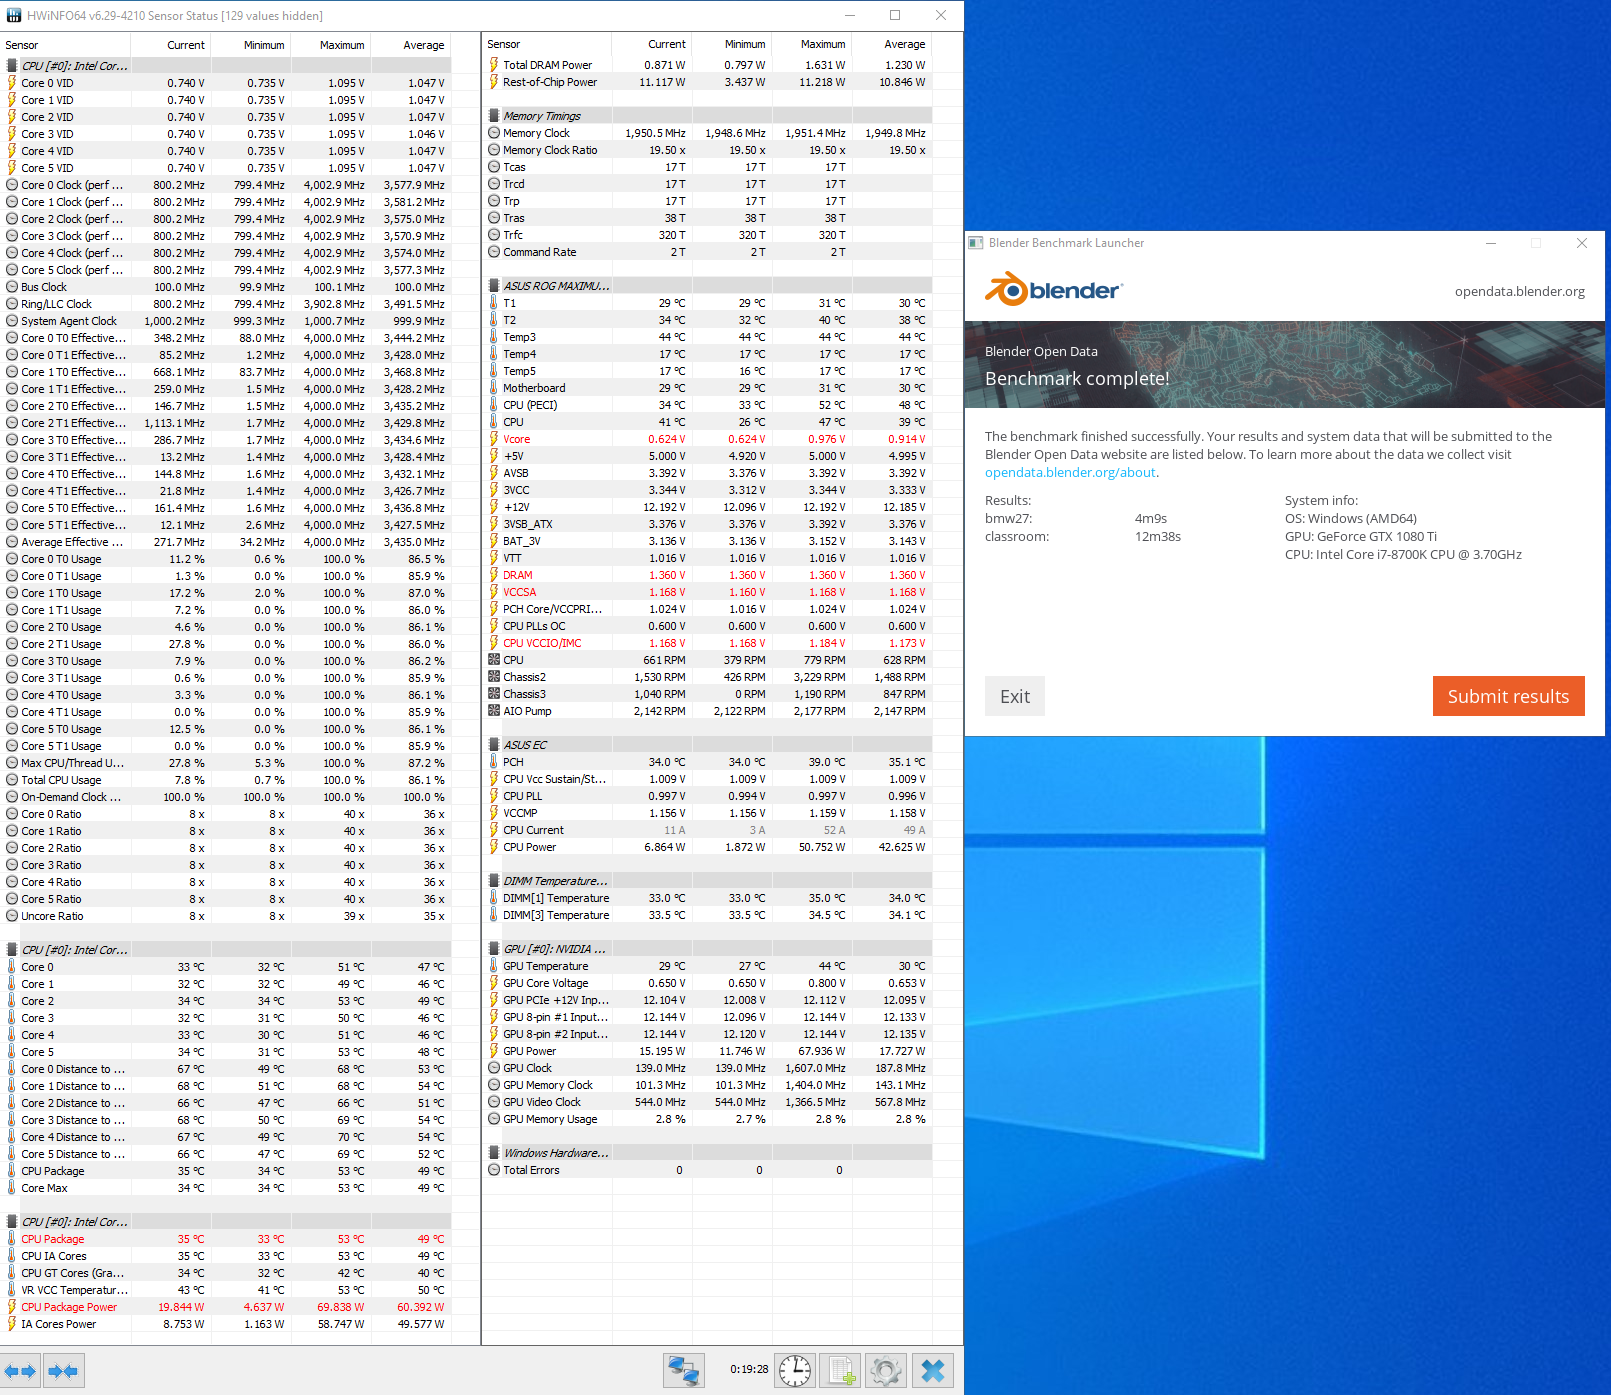Select the Total Errors row
The width and height of the screenshot is (1611, 1395).
point(708,1170)
